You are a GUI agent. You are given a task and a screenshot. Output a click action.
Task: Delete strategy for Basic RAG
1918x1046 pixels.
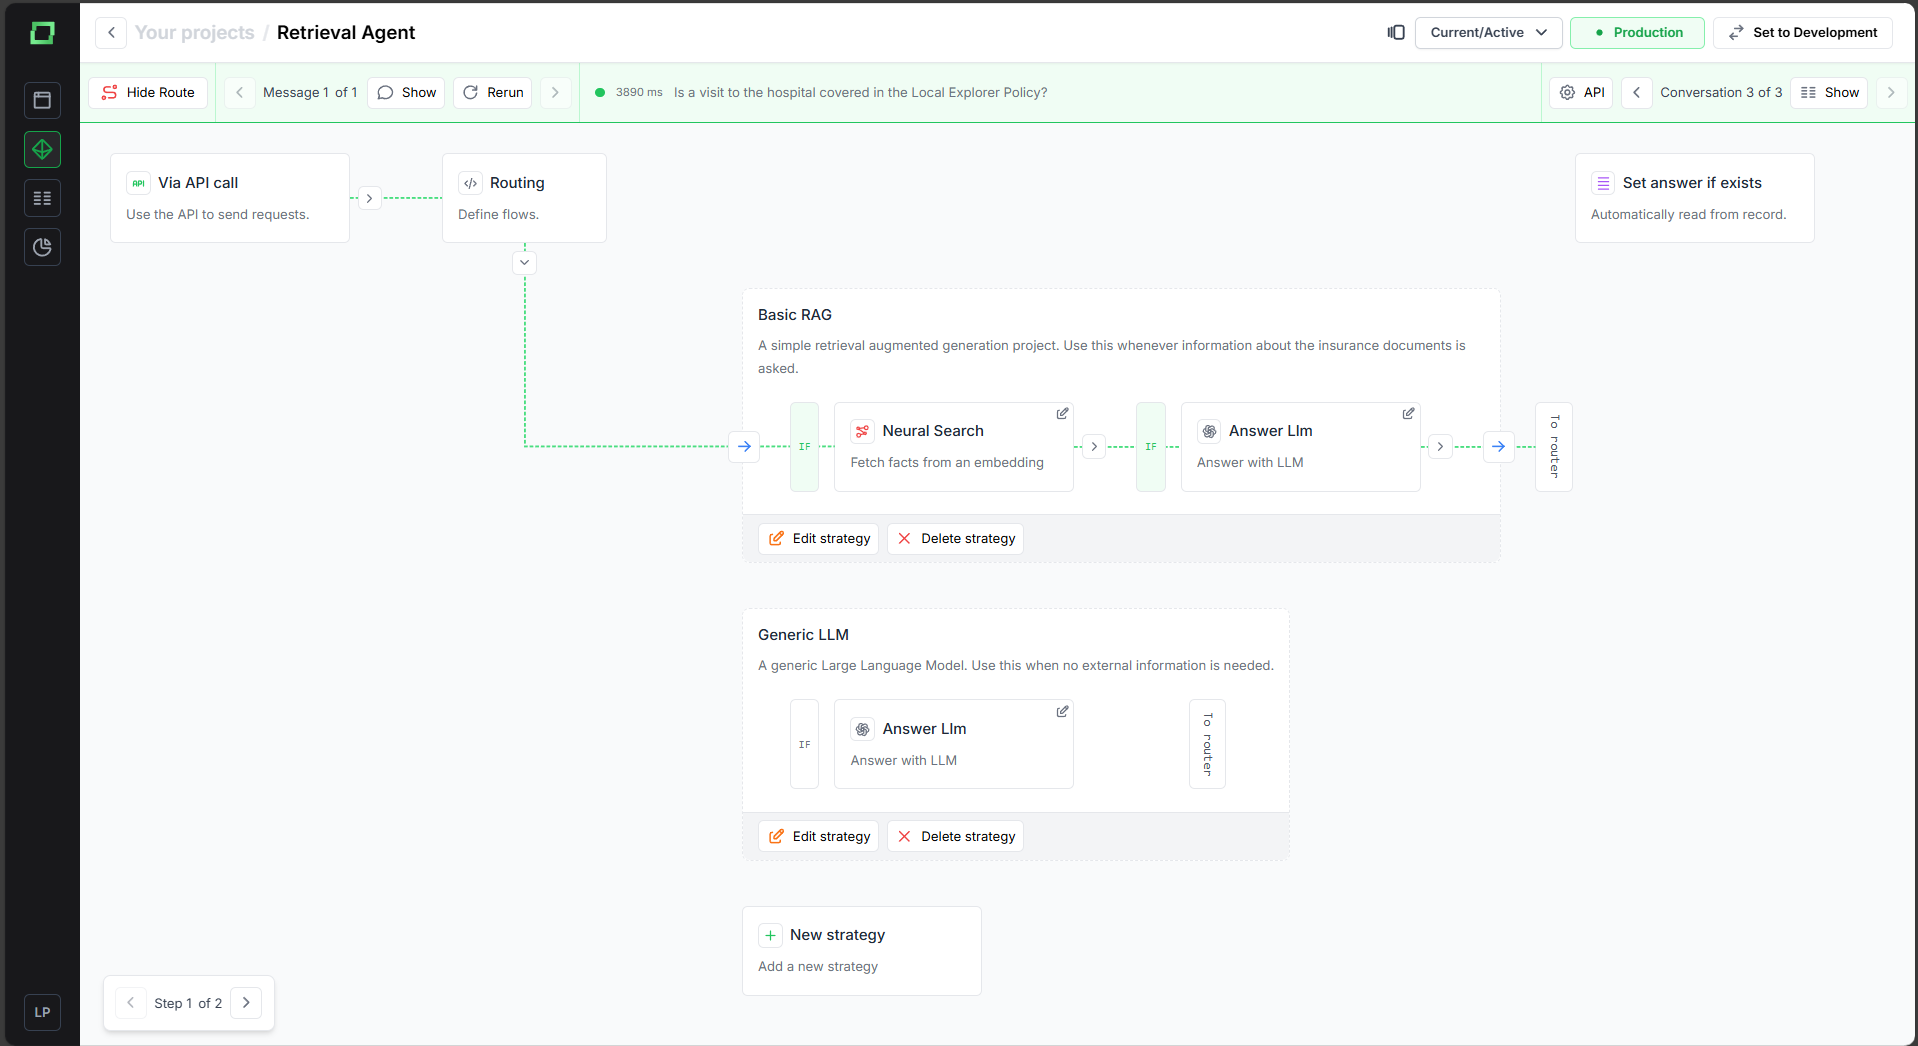[955, 538]
